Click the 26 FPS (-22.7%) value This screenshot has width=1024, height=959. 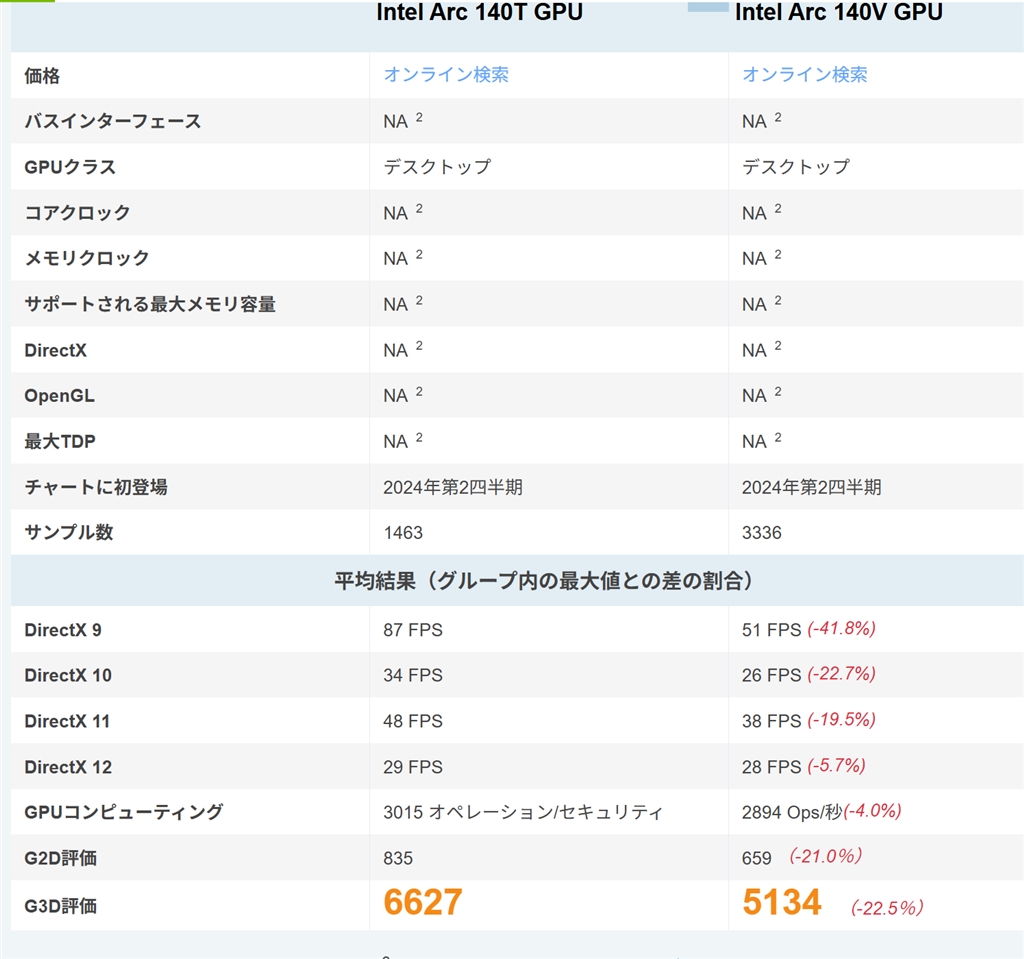(808, 675)
